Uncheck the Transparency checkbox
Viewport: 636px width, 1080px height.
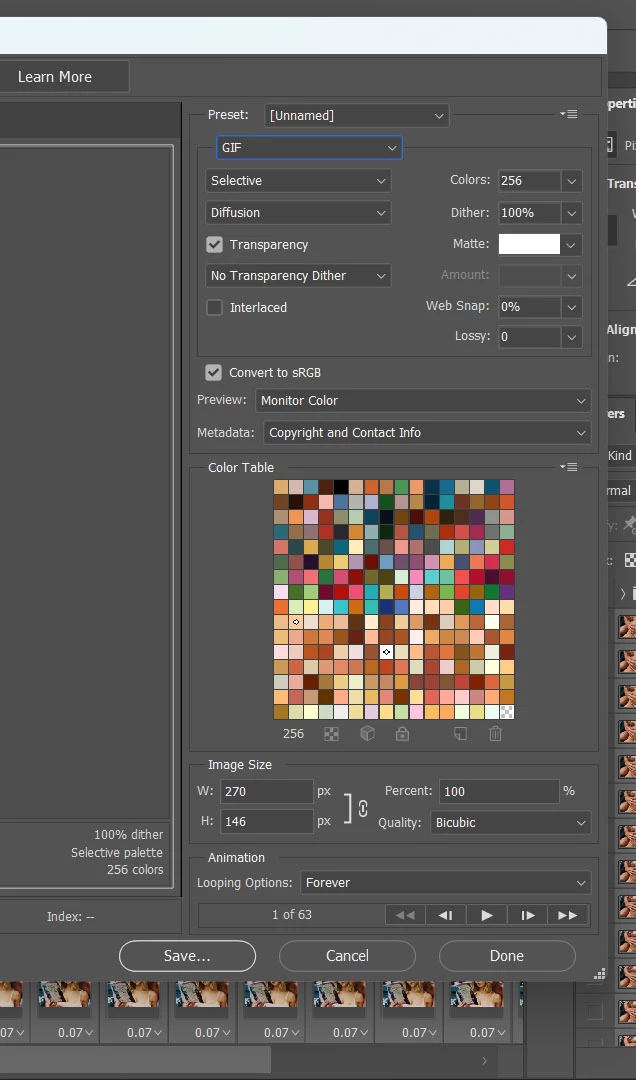tap(214, 245)
